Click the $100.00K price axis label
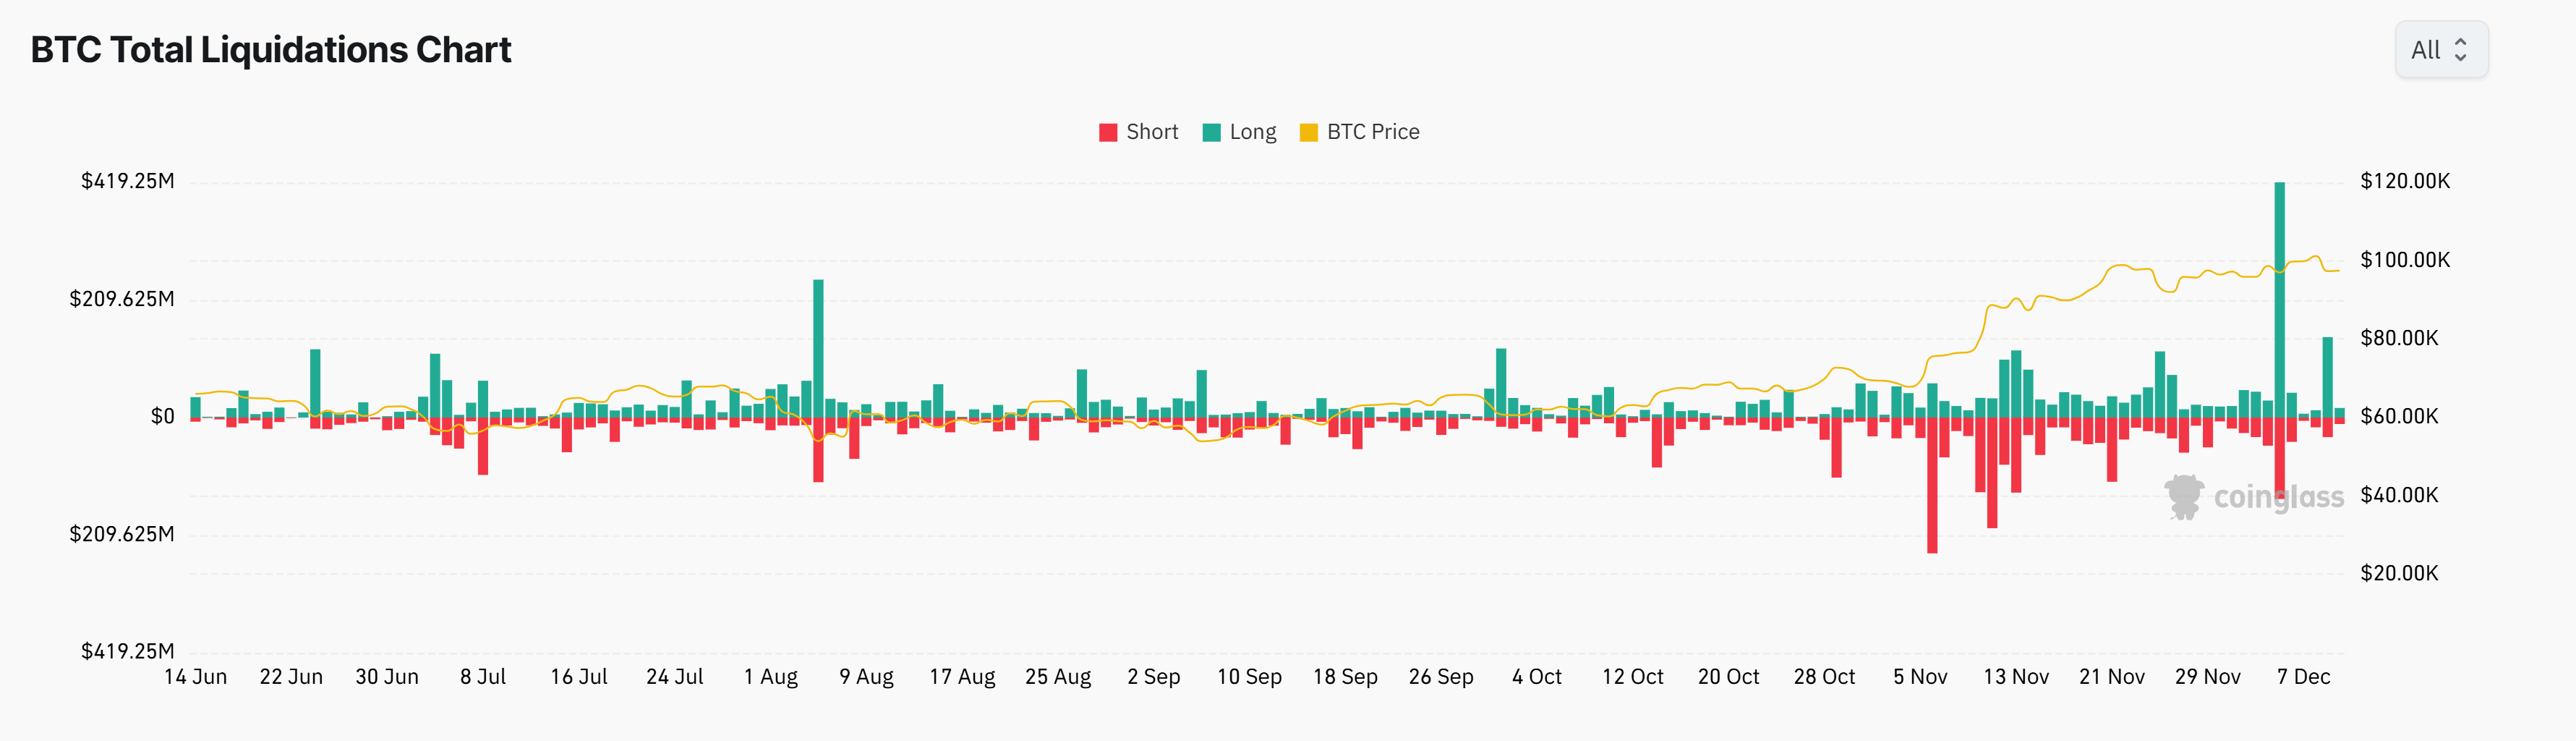The width and height of the screenshot is (2576, 741). tap(2404, 260)
